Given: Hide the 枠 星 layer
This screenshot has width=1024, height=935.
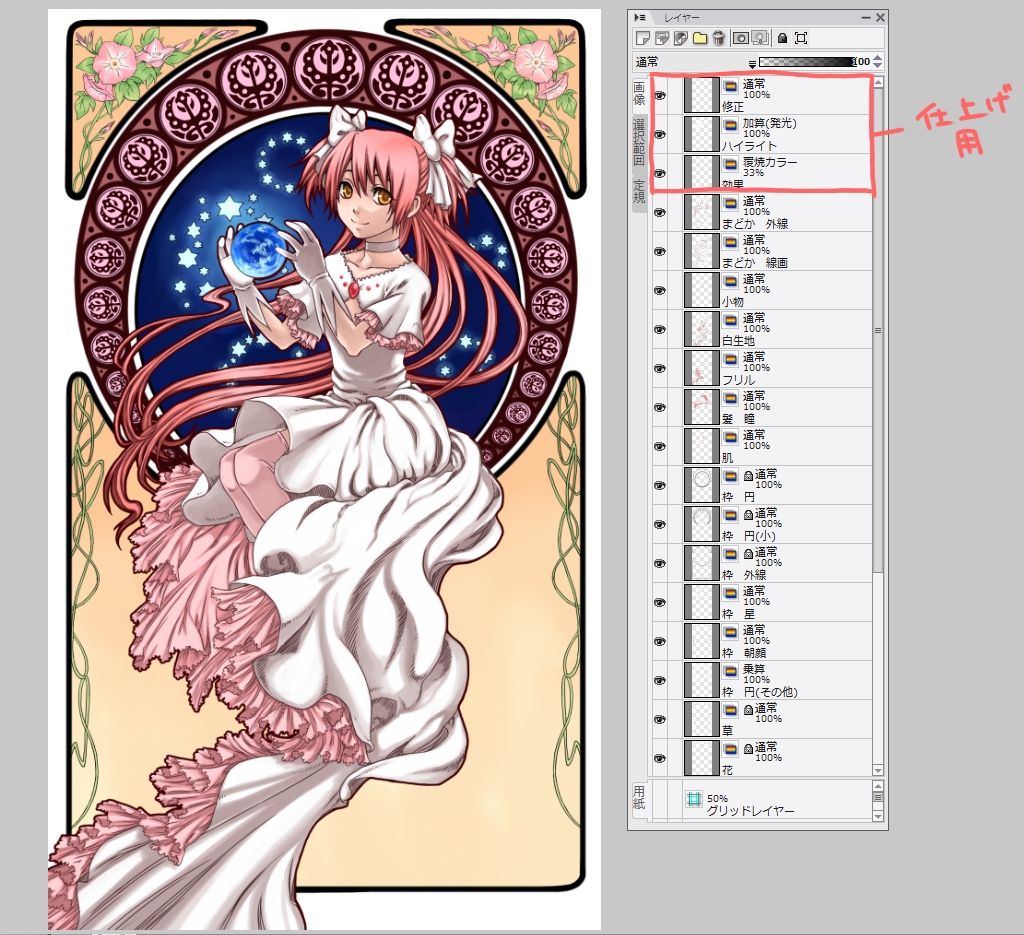Looking at the screenshot, I should (x=660, y=602).
